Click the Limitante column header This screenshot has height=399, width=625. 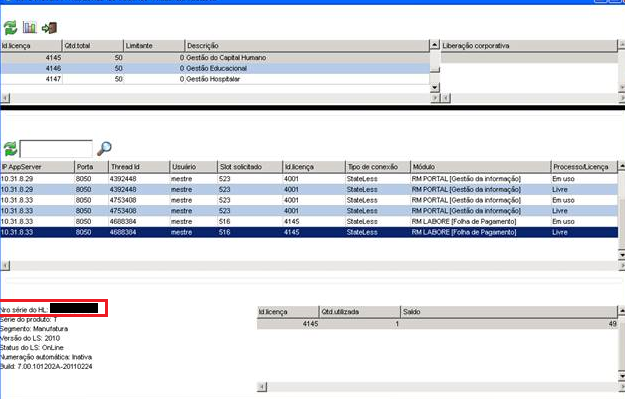coord(154,45)
